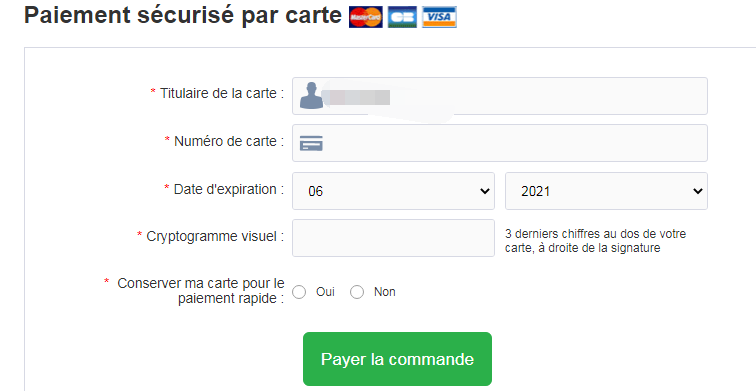The height and width of the screenshot is (391, 756).
Task: Focus the Numéro de carte input field
Action: point(500,143)
